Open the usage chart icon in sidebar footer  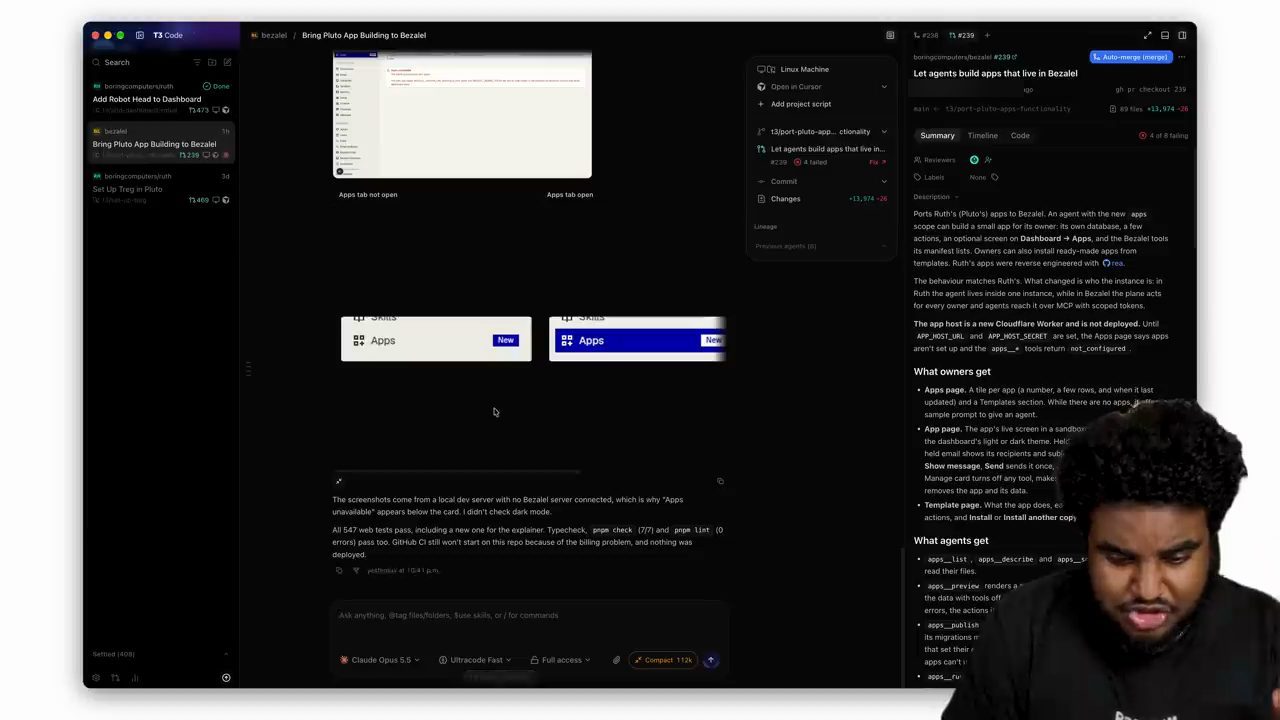tap(135, 678)
